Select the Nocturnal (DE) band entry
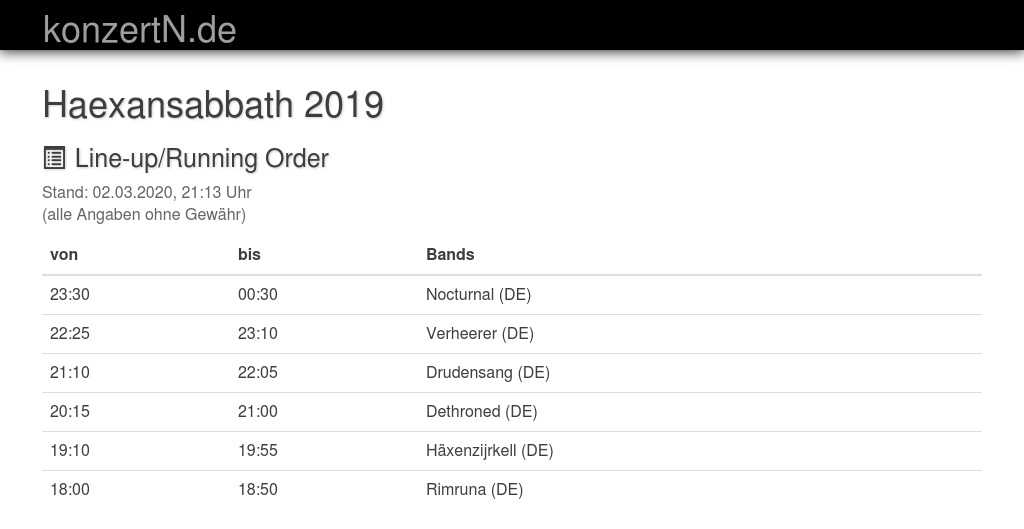Viewport: 1024px width, 529px height. click(x=478, y=294)
